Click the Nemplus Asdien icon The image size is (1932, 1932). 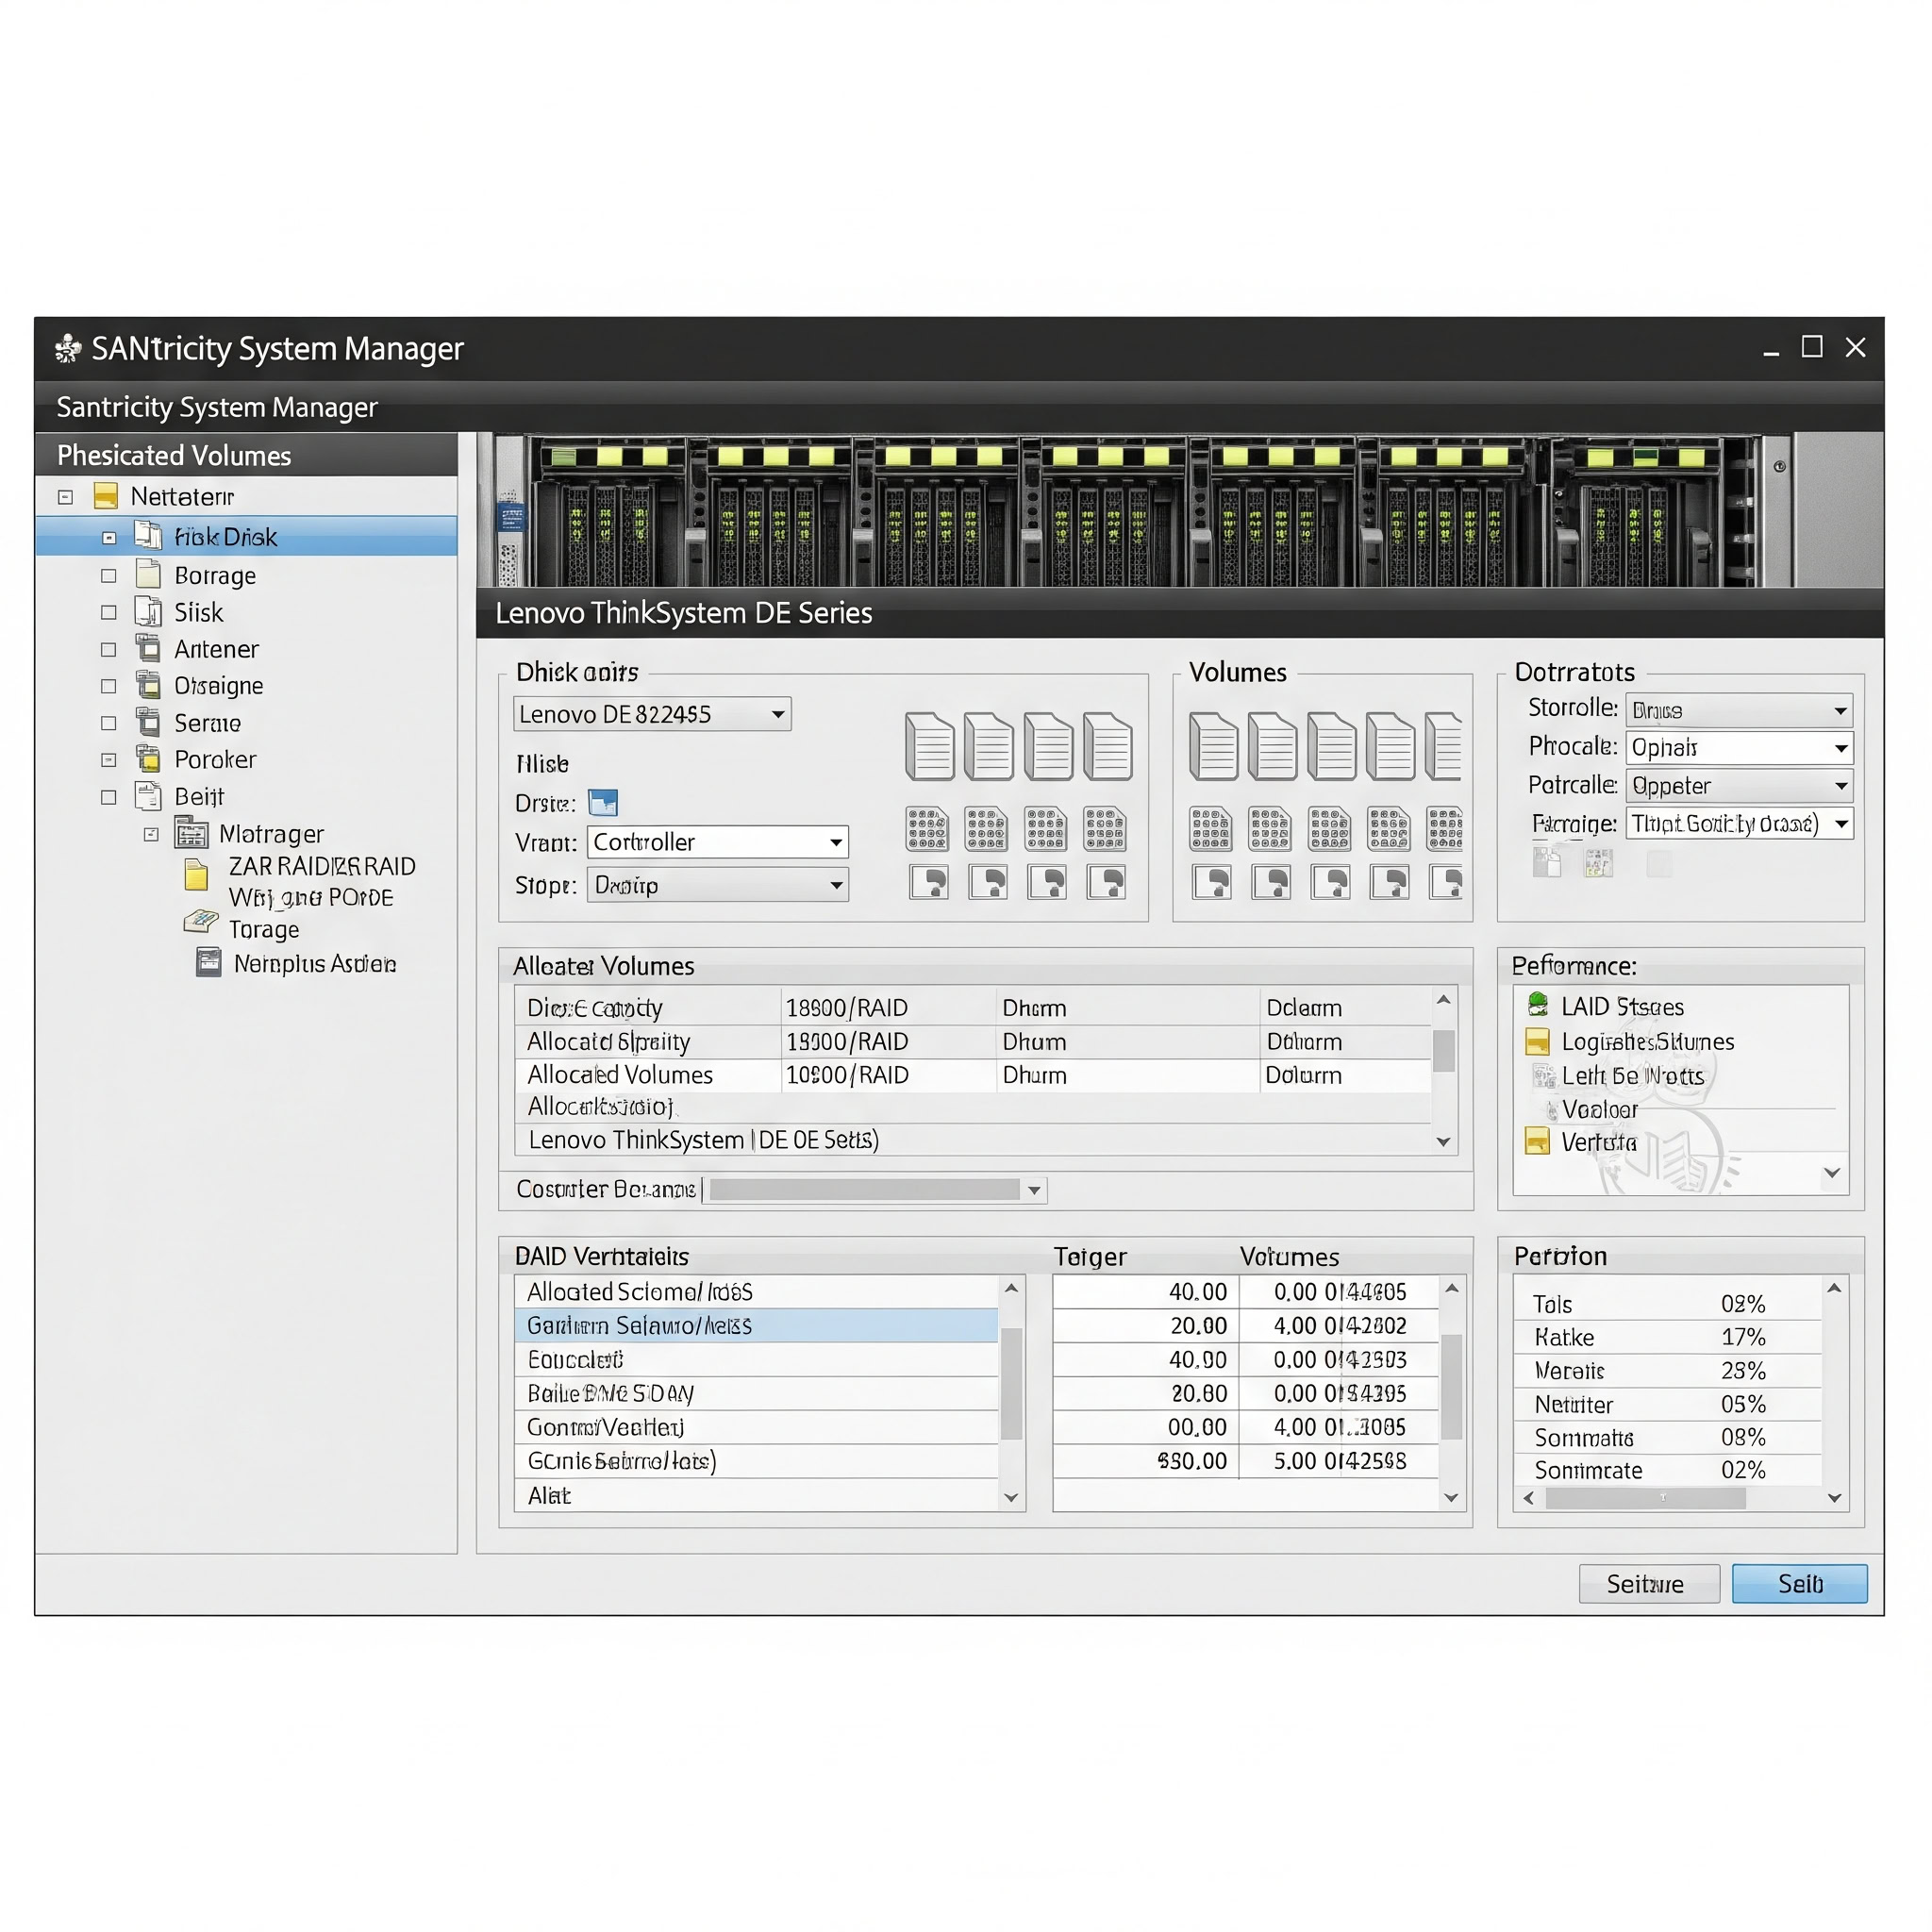coord(209,962)
